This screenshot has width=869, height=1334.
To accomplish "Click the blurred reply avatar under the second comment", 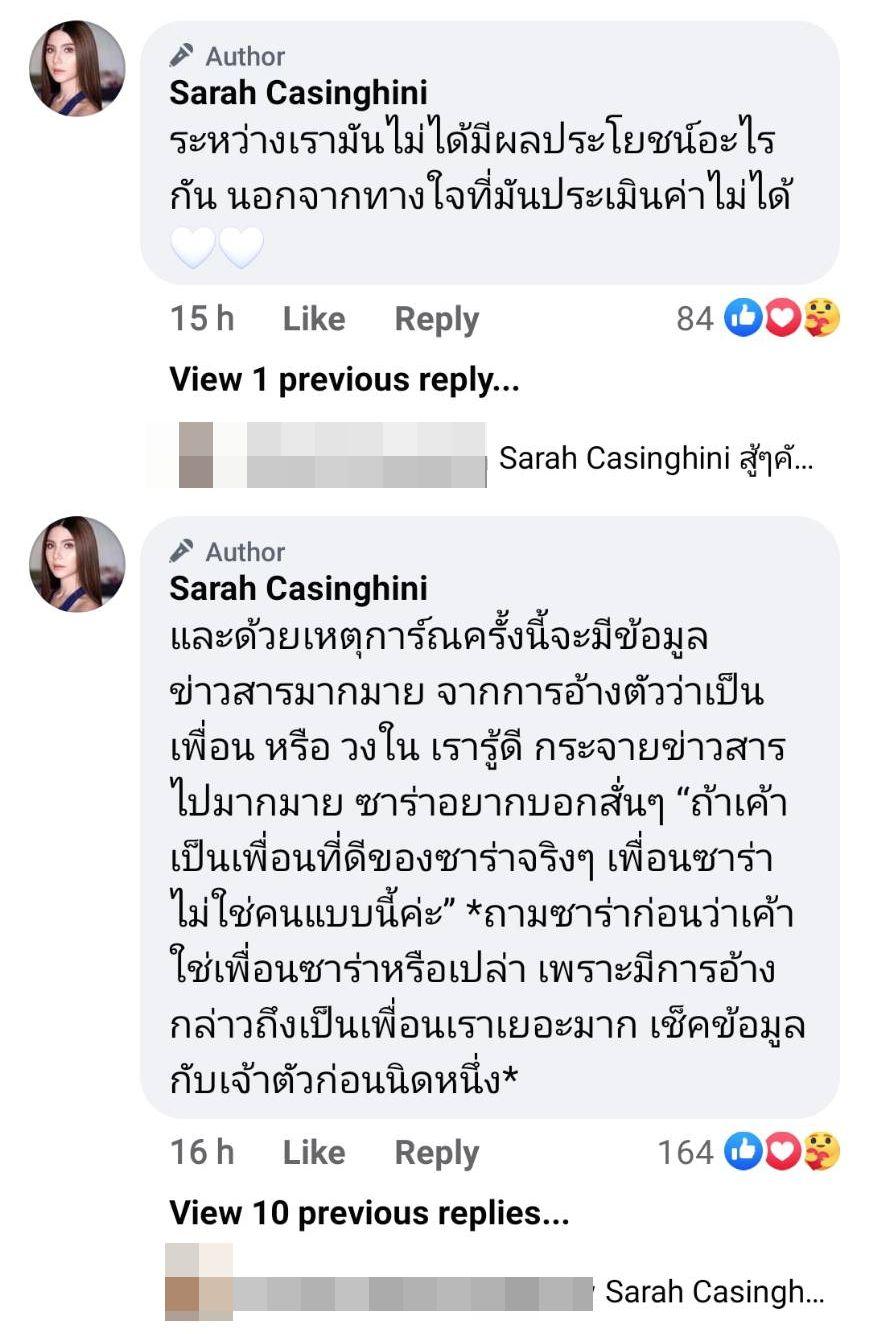I will 198,1281.
